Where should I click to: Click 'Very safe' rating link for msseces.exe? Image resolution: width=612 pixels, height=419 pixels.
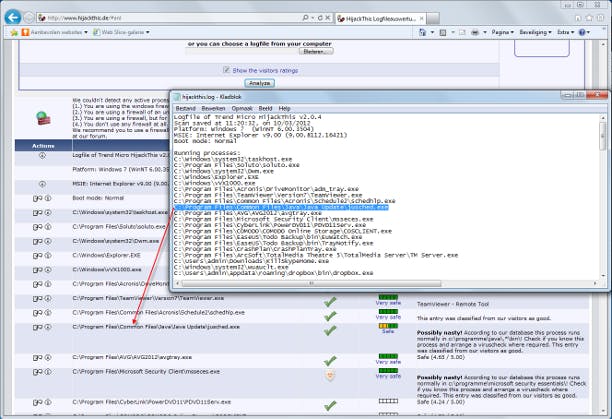388,376
